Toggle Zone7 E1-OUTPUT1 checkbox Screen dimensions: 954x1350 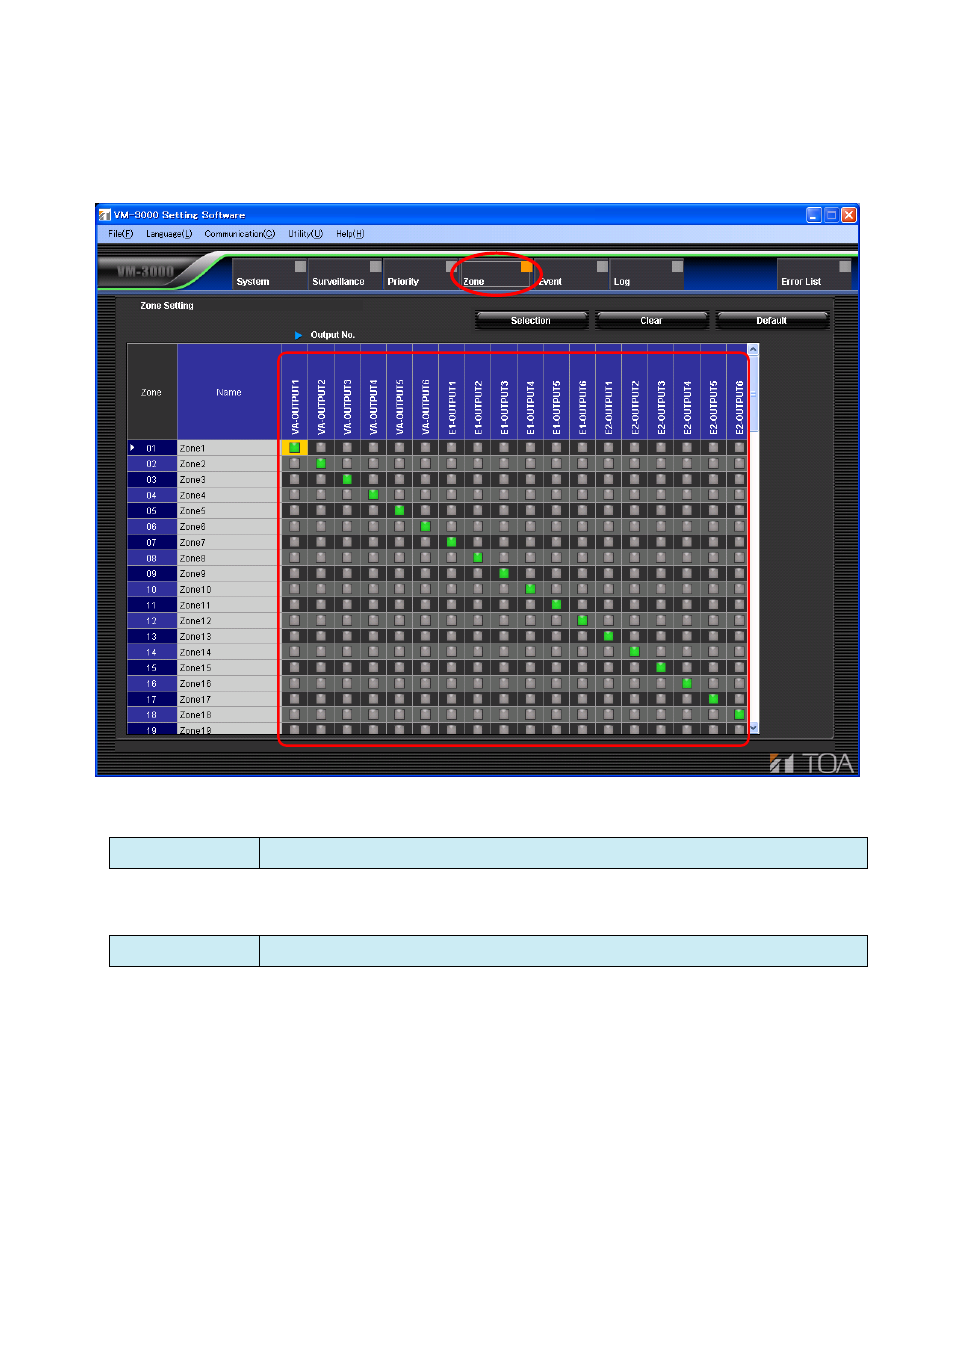coord(451,542)
